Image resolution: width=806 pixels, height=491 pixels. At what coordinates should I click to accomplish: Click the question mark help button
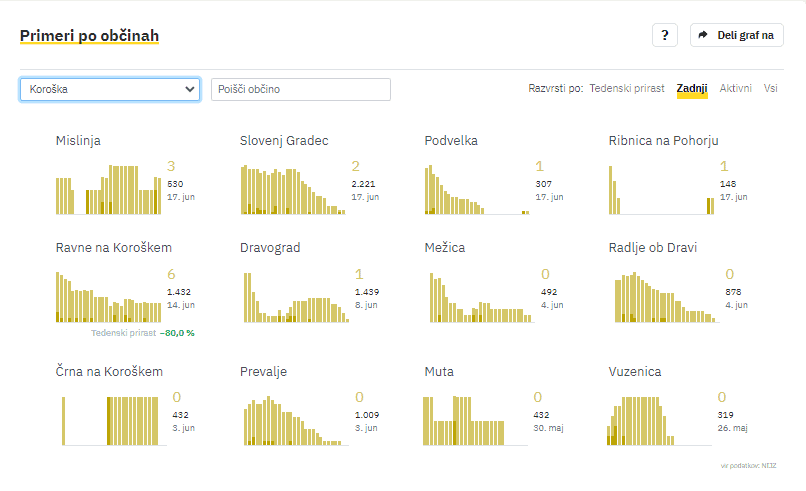[665, 35]
